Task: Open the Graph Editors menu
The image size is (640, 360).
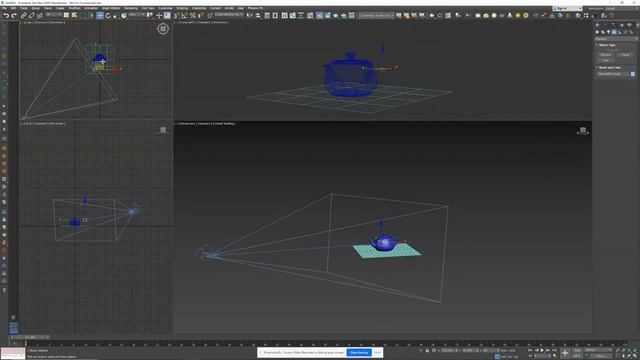Action: coord(111,8)
